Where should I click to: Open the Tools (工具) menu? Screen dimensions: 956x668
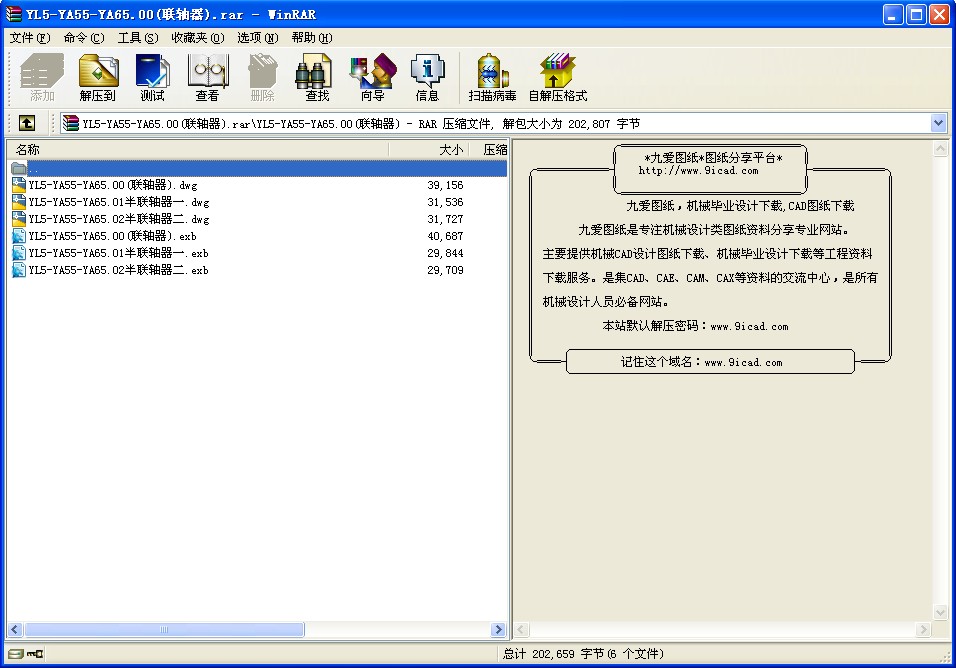point(138,38)
